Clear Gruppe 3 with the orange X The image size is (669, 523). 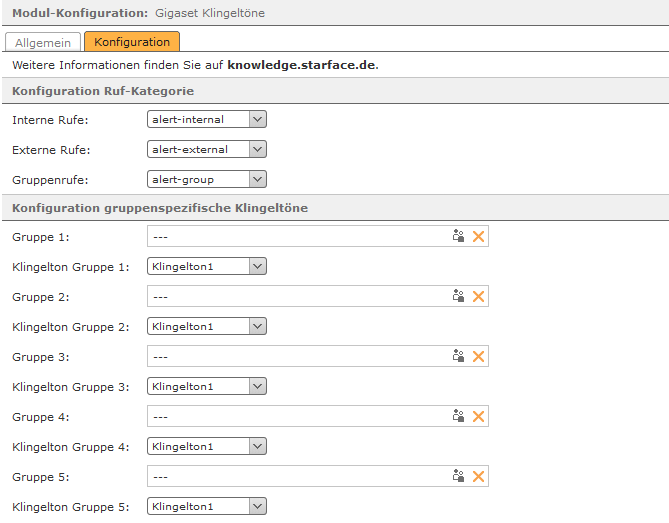(x=478, y=356)
